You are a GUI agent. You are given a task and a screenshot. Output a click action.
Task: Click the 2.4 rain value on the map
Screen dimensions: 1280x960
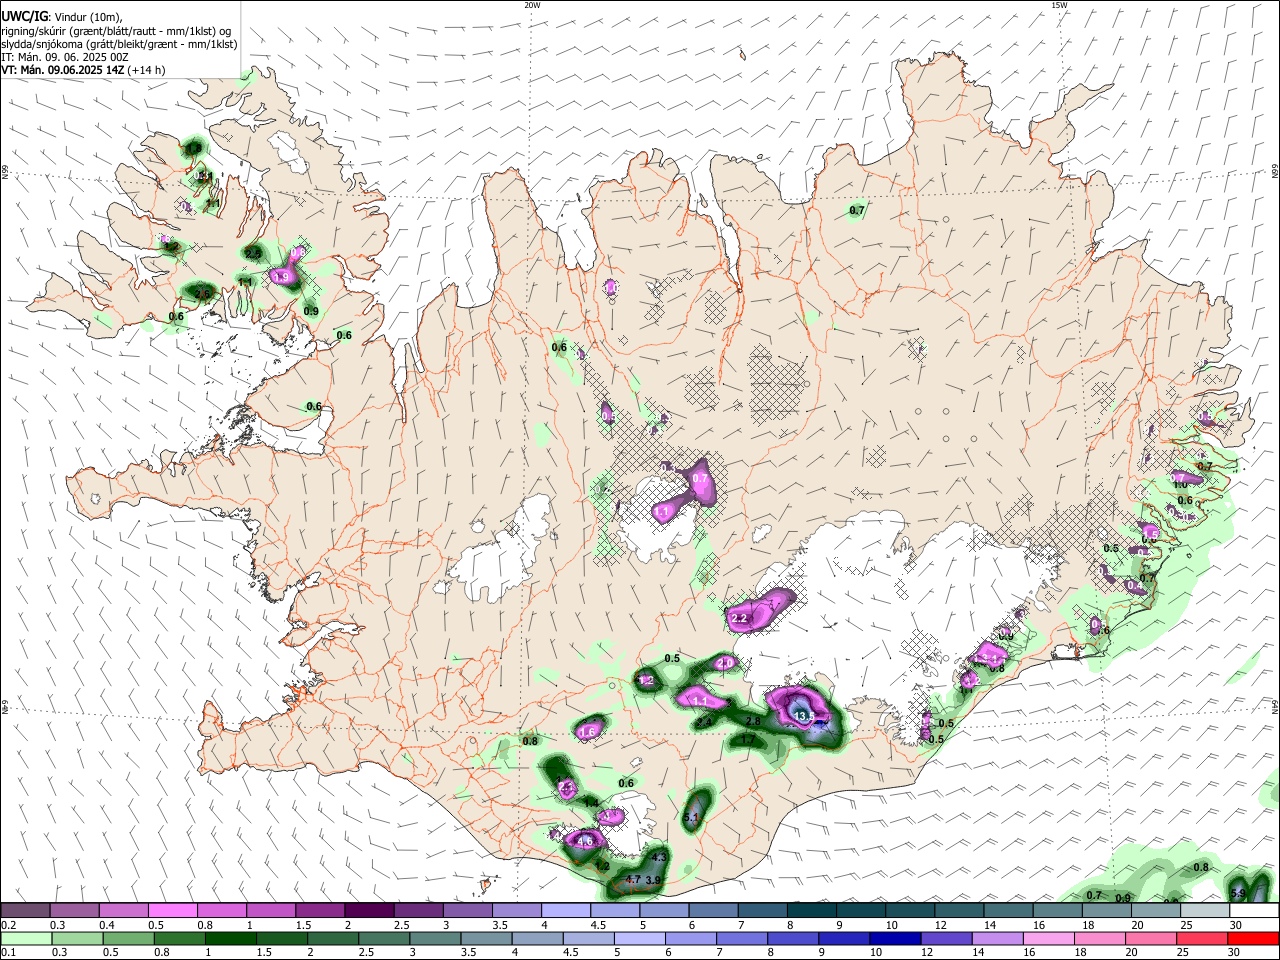click(x=703, y=722)
